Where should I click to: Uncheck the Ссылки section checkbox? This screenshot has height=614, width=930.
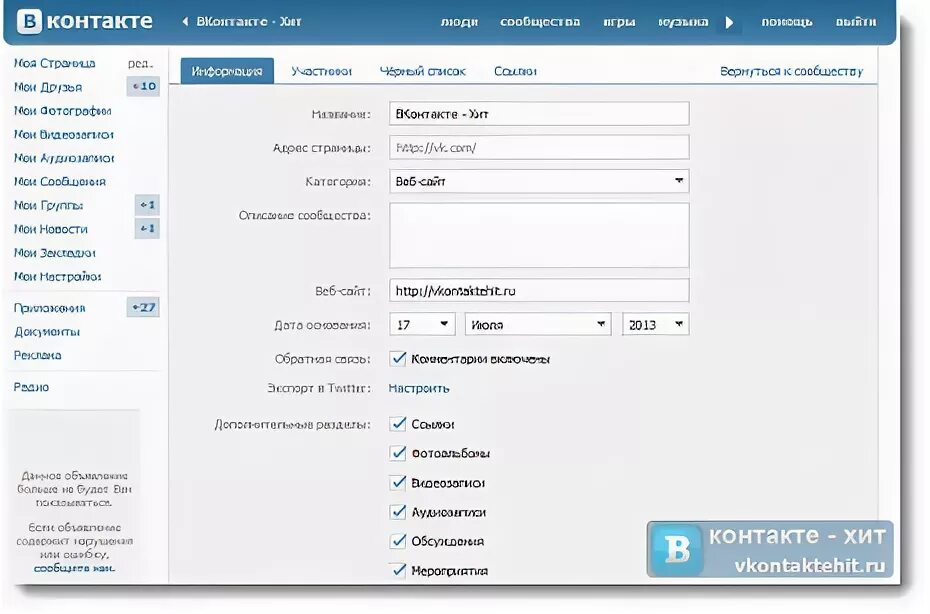(397, 424)
